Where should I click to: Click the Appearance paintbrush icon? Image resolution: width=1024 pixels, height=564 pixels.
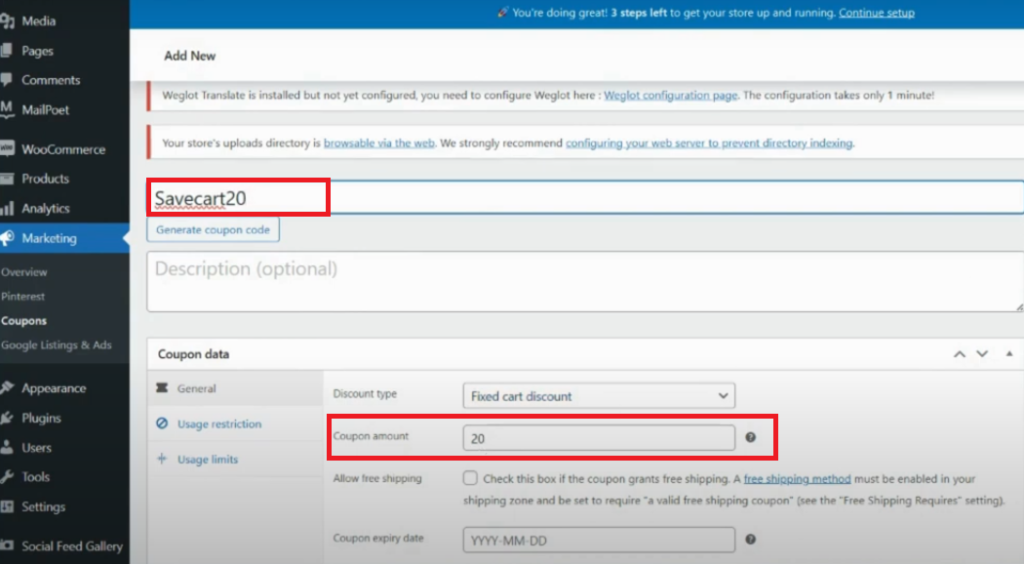click(7, 388)
